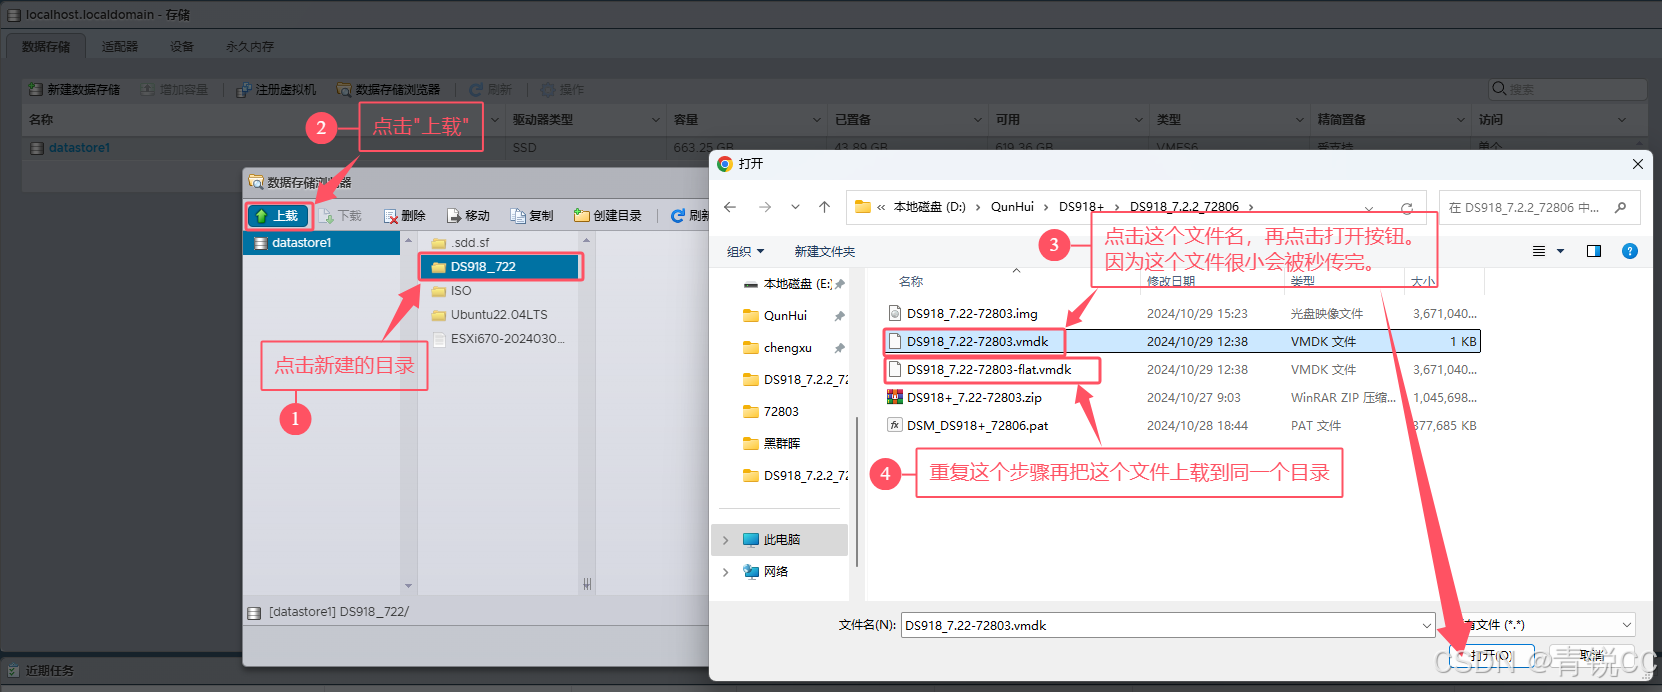
Task: Click Register VM (注册虚拟机) button
Action: coord(276,90)
